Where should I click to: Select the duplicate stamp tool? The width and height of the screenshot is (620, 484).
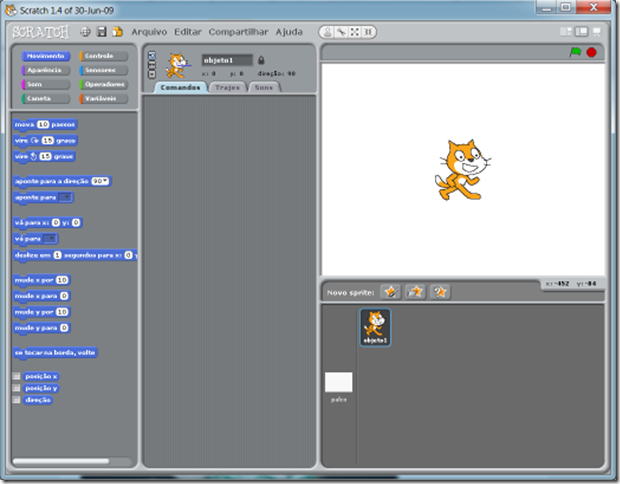click(x=327, y=32)
